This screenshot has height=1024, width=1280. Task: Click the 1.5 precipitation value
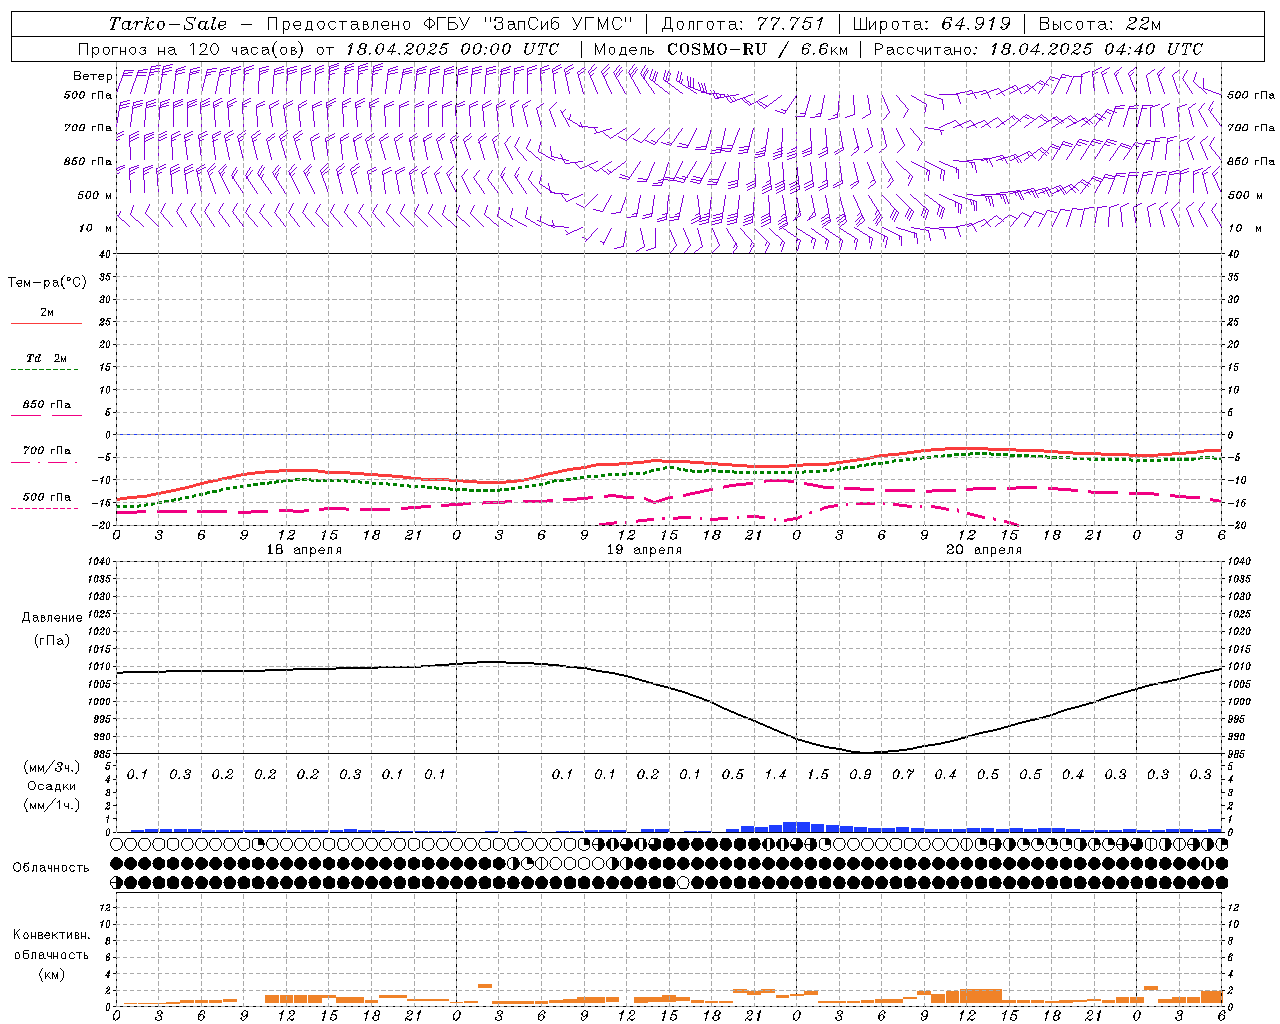pyautogui.click(x=818, y=775)
